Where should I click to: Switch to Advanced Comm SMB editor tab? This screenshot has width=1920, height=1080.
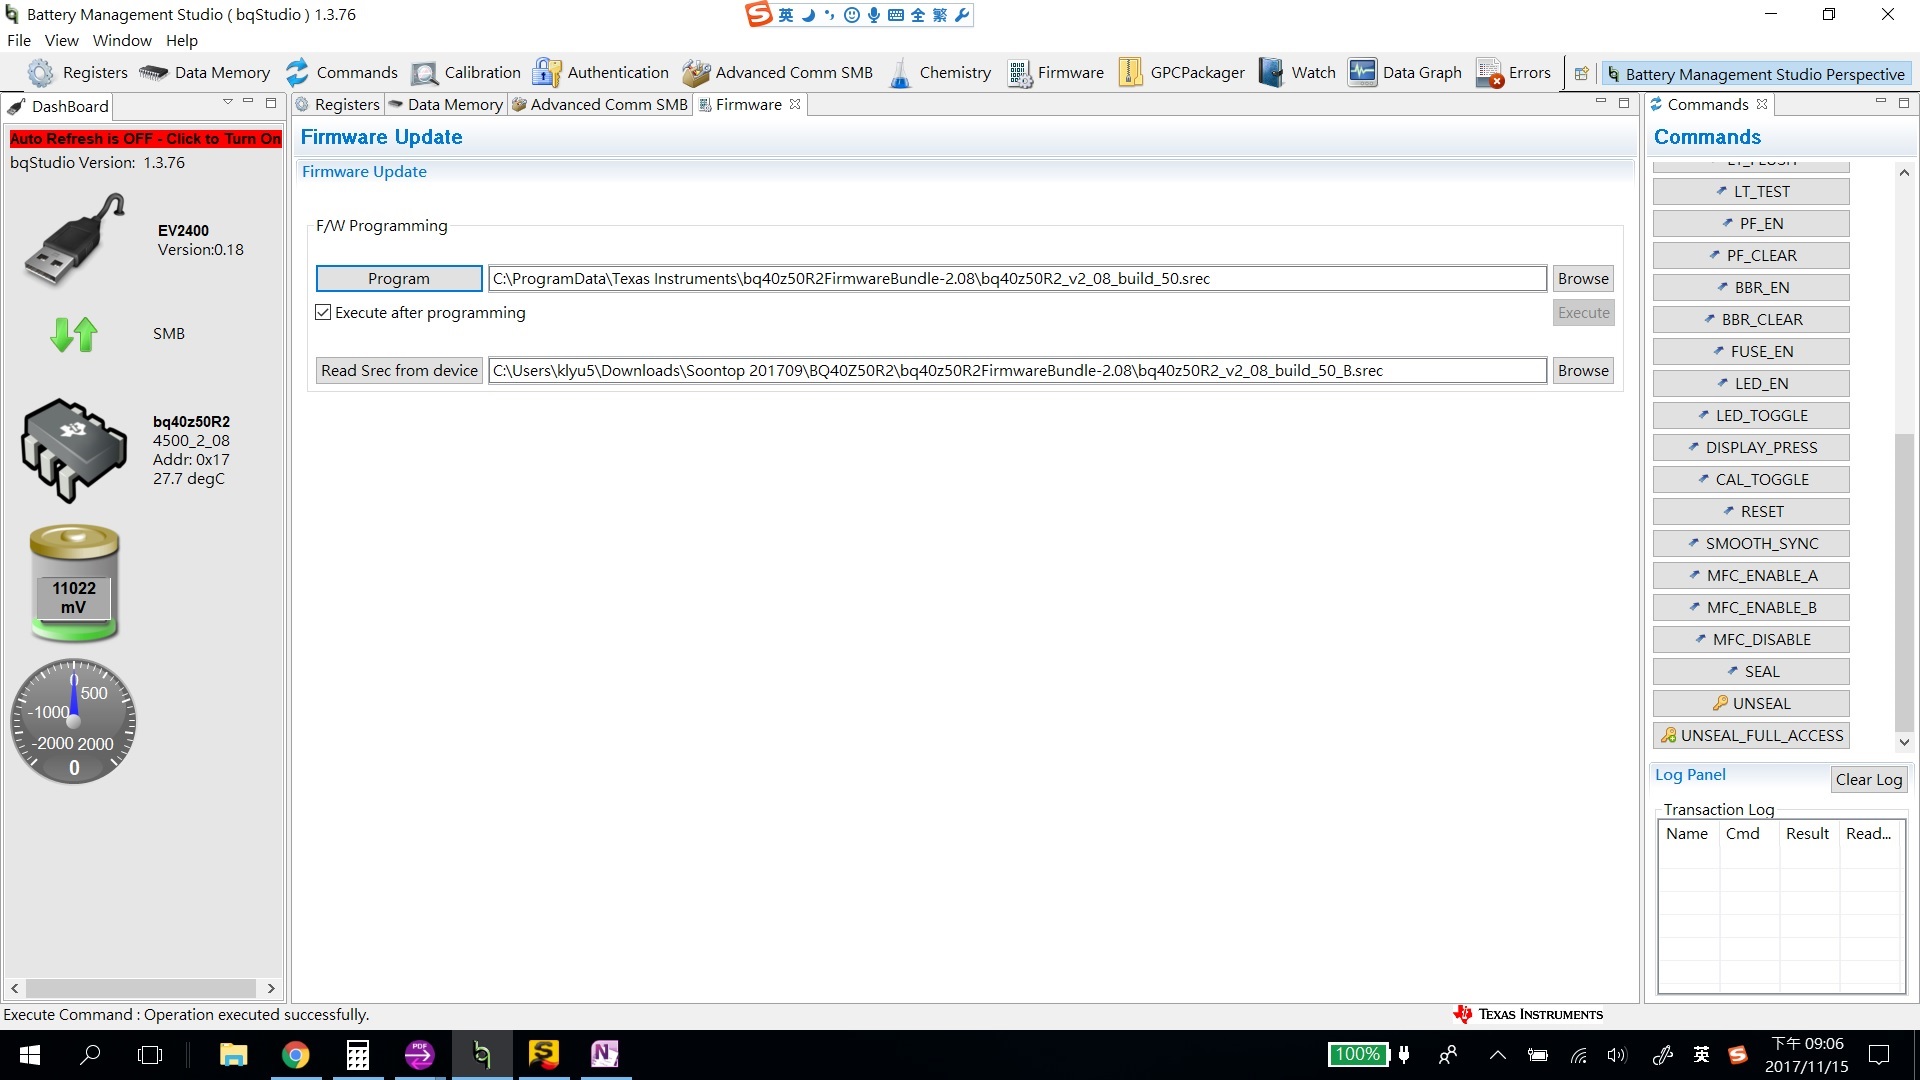click(599, 105)
